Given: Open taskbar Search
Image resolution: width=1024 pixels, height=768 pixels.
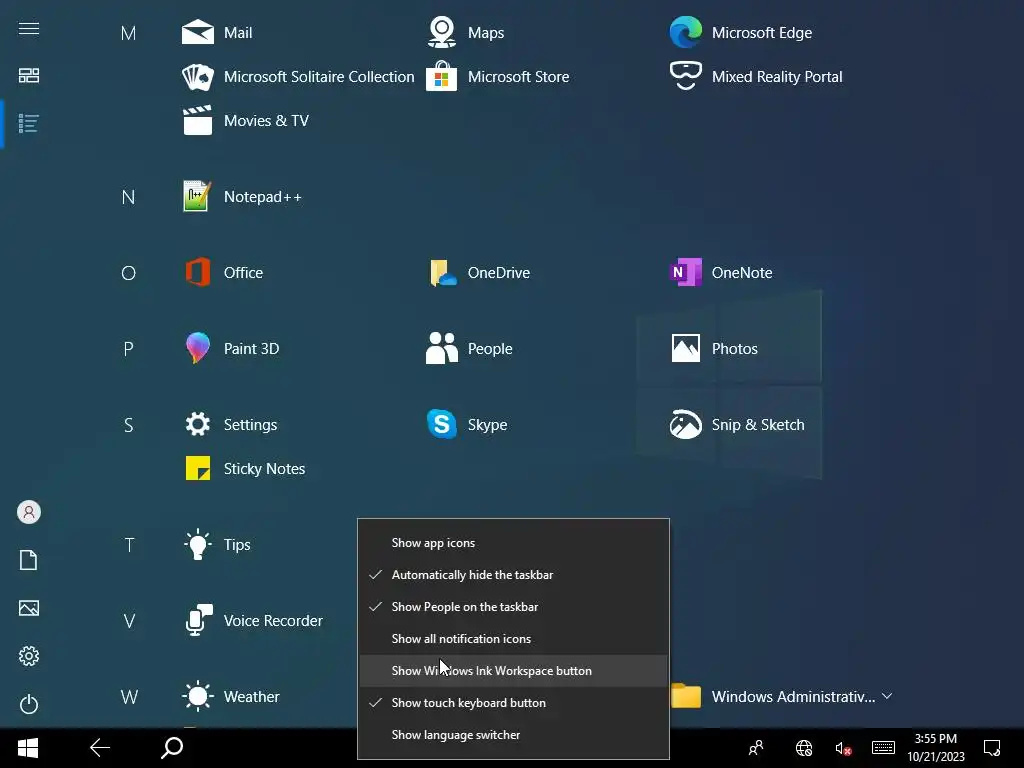Looking at the screenshot, I should (172, 748).
